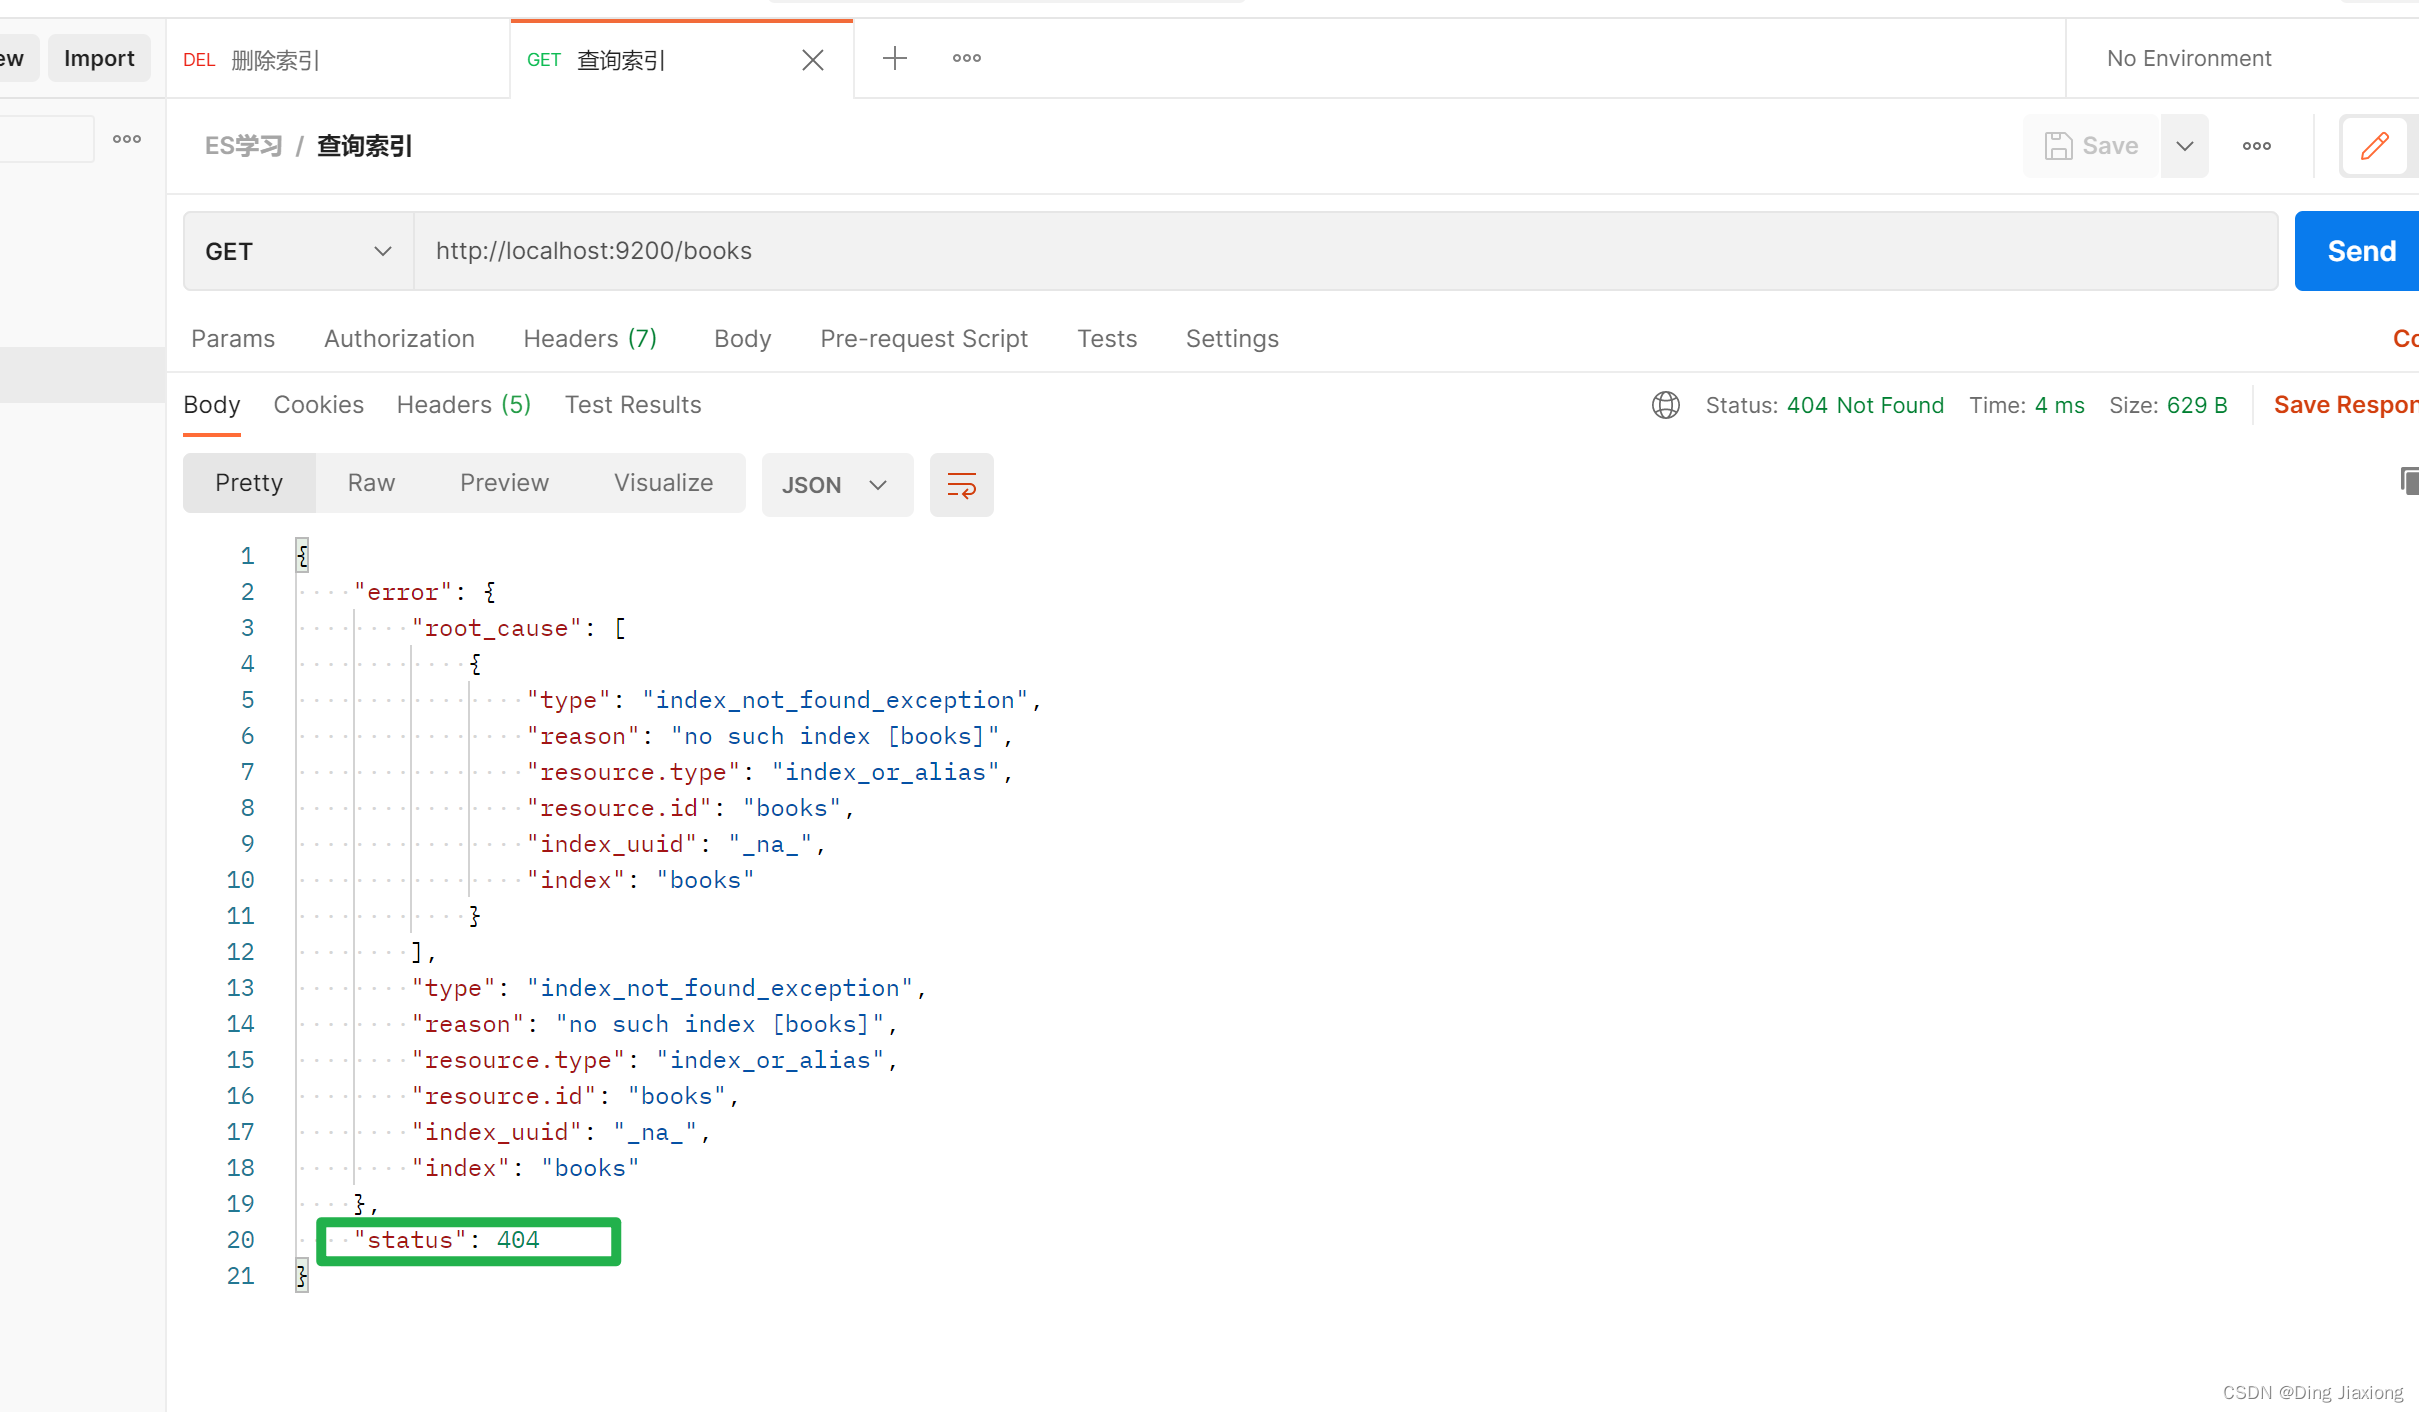Screen dimensions: 2419x1412
Task: Click the pencil edit icon
Action: [2374, 146]
